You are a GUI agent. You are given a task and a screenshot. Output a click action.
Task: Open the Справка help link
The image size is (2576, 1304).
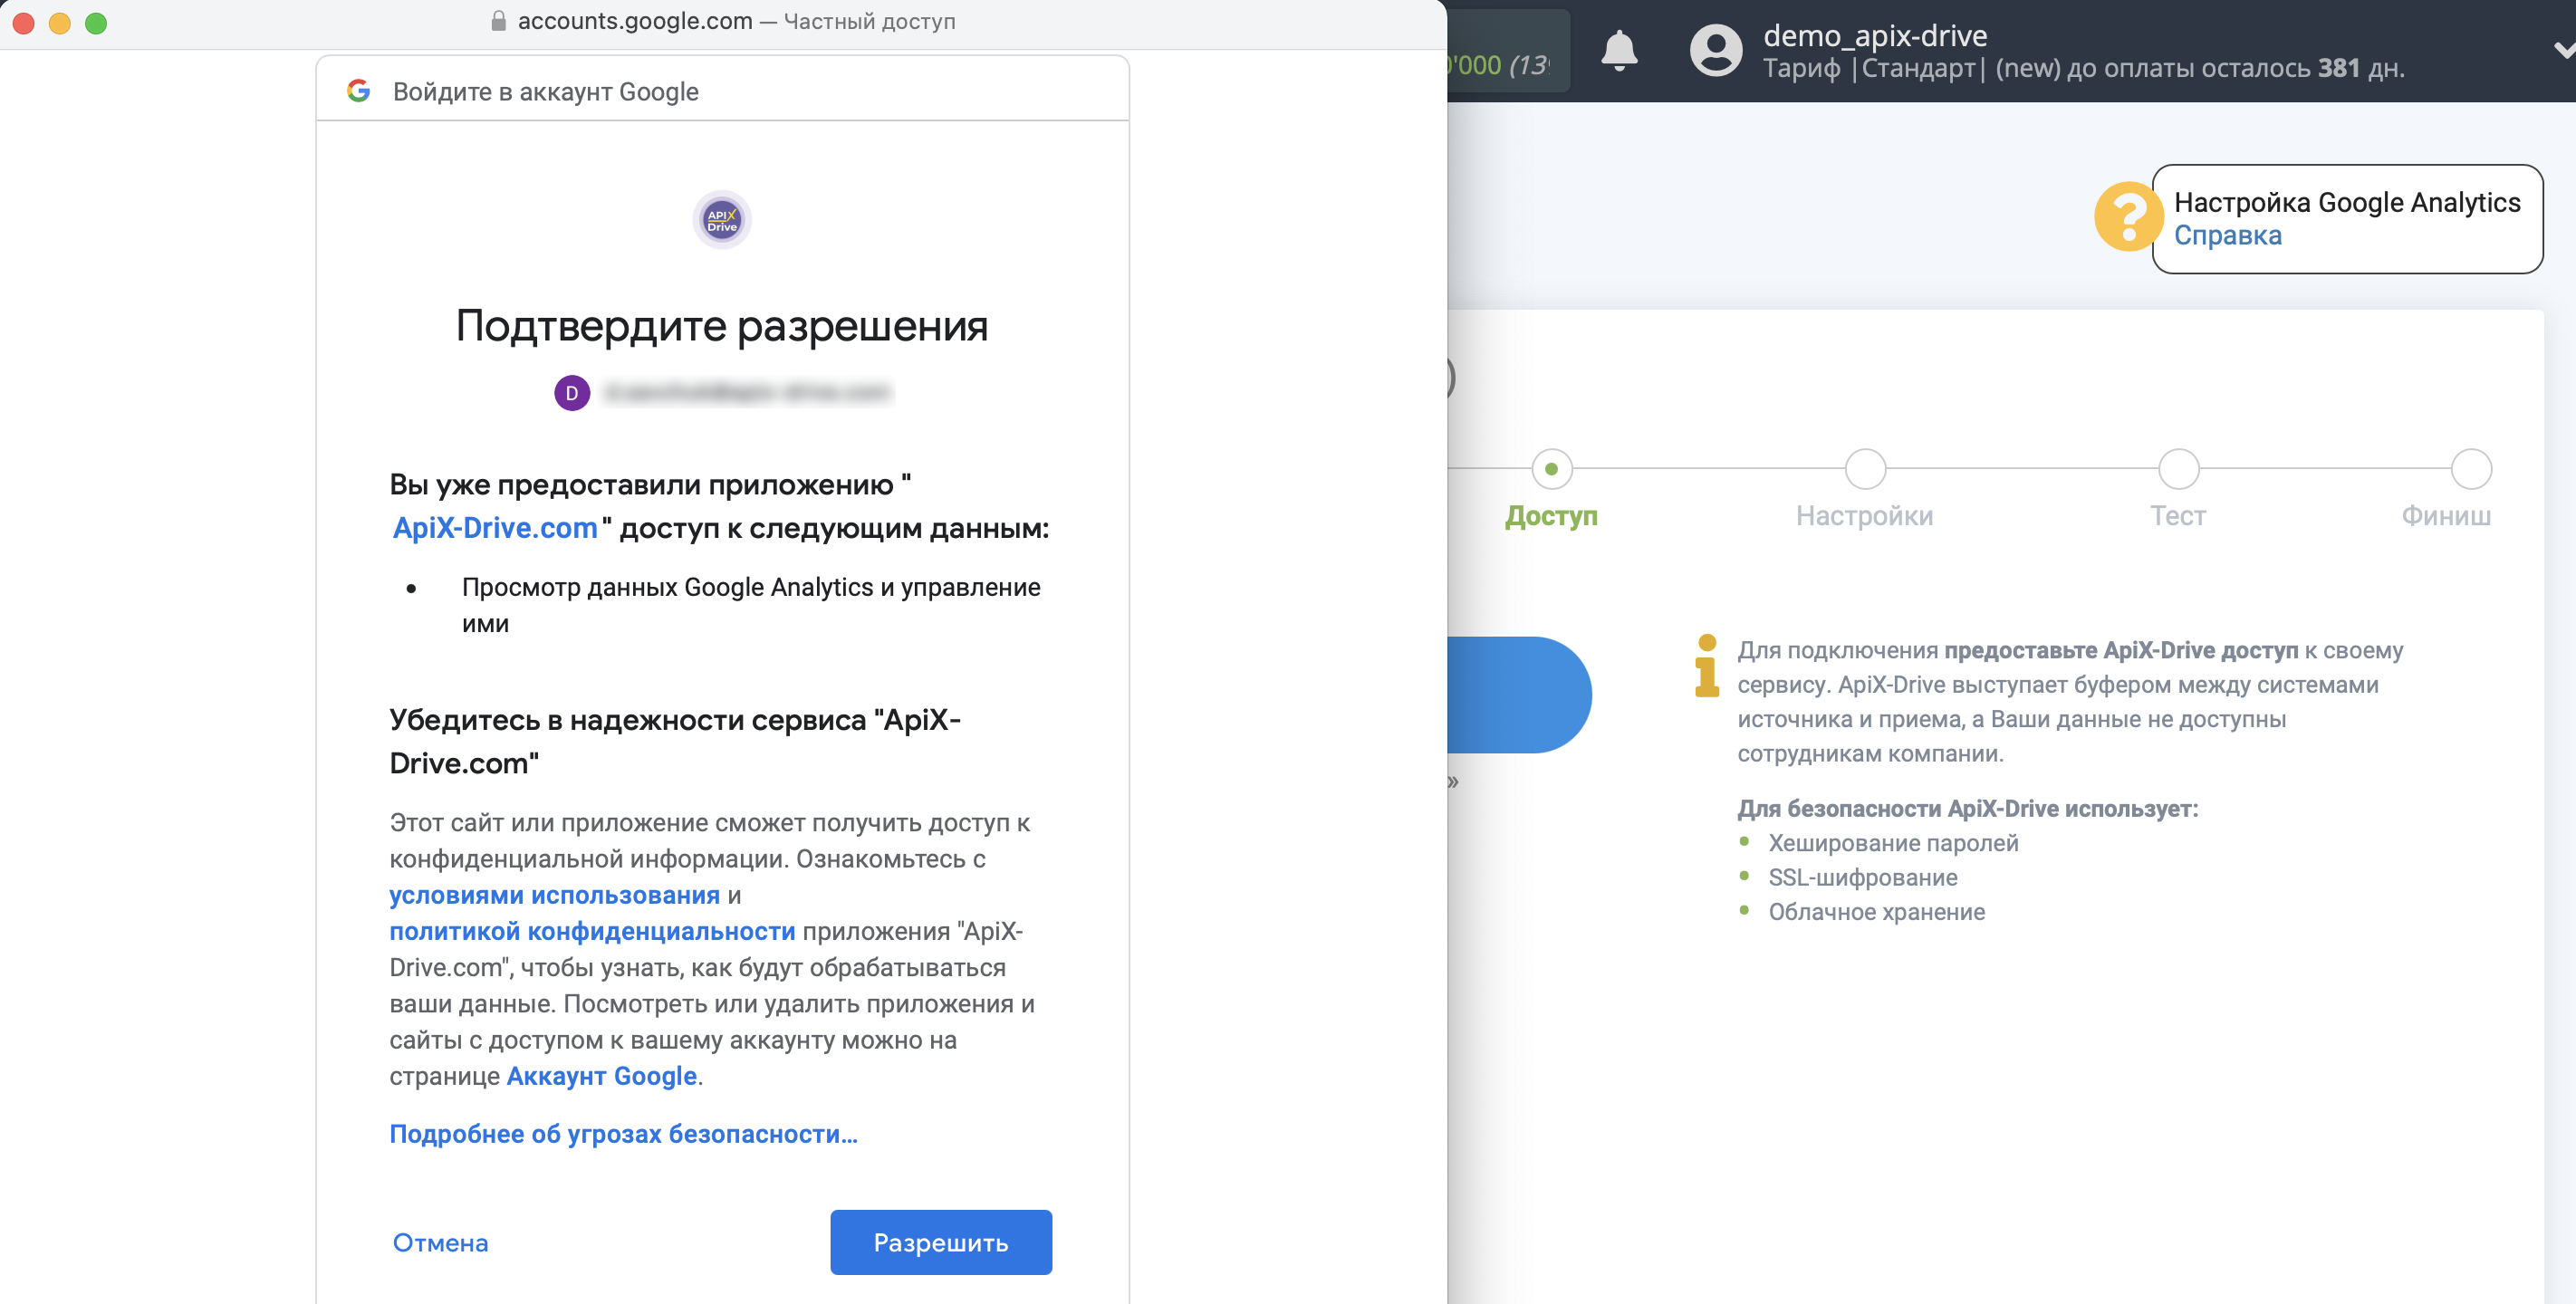tap(2227, 235)
